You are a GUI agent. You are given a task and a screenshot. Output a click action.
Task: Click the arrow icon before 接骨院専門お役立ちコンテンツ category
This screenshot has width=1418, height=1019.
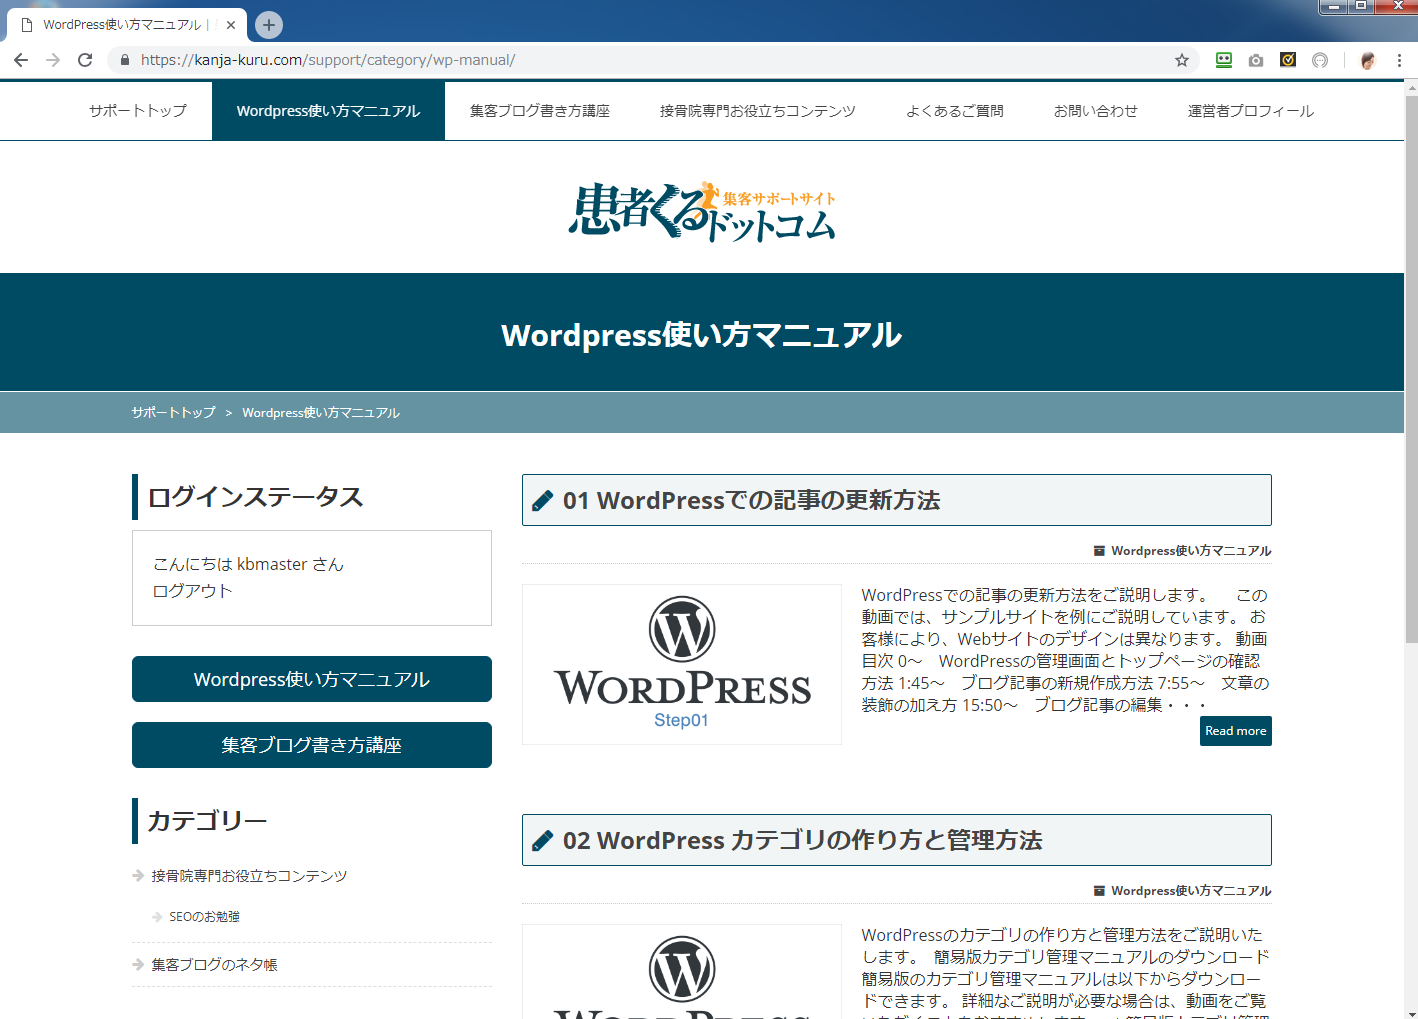point(138,876)
